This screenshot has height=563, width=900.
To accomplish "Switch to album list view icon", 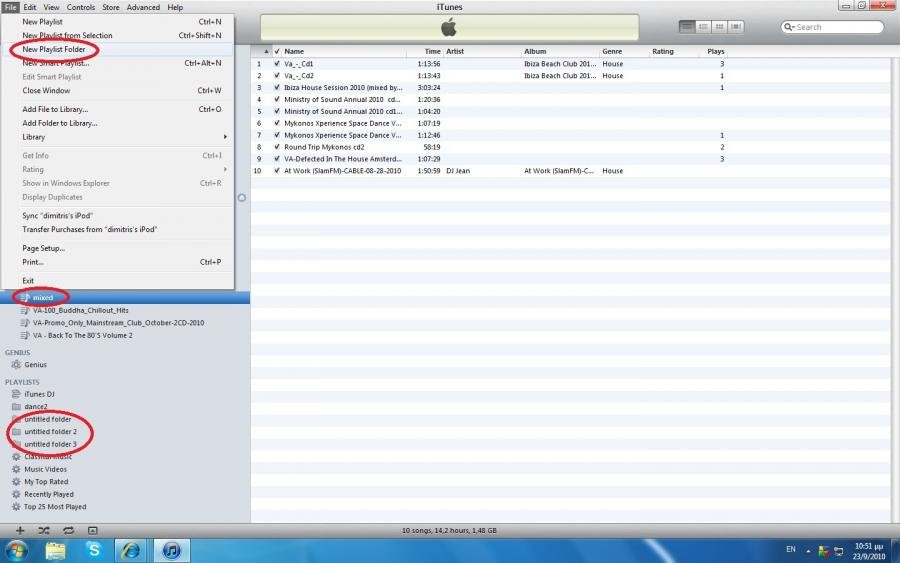I will 703,27.
